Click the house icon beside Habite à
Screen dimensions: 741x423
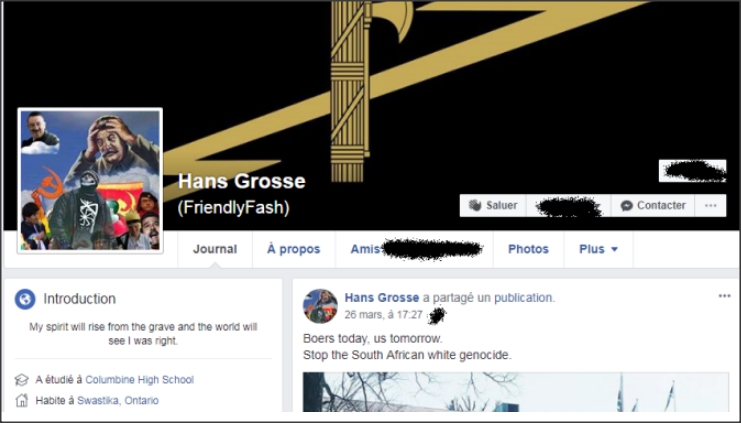pos(22,400)
